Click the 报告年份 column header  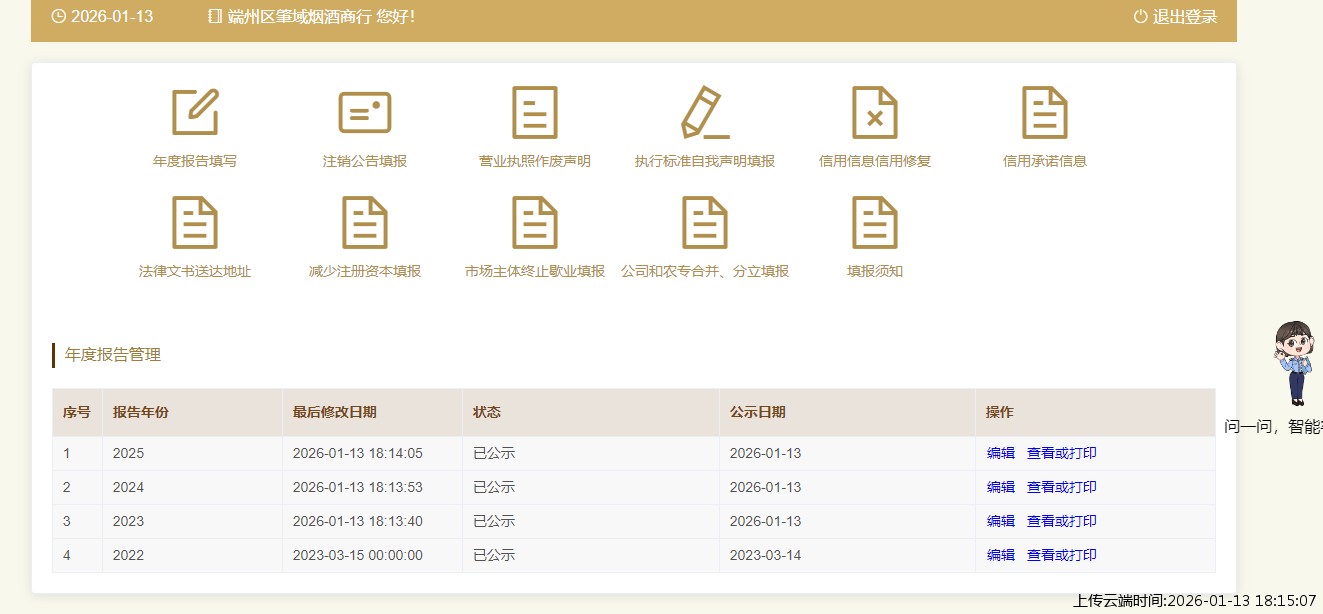(141, 412)
